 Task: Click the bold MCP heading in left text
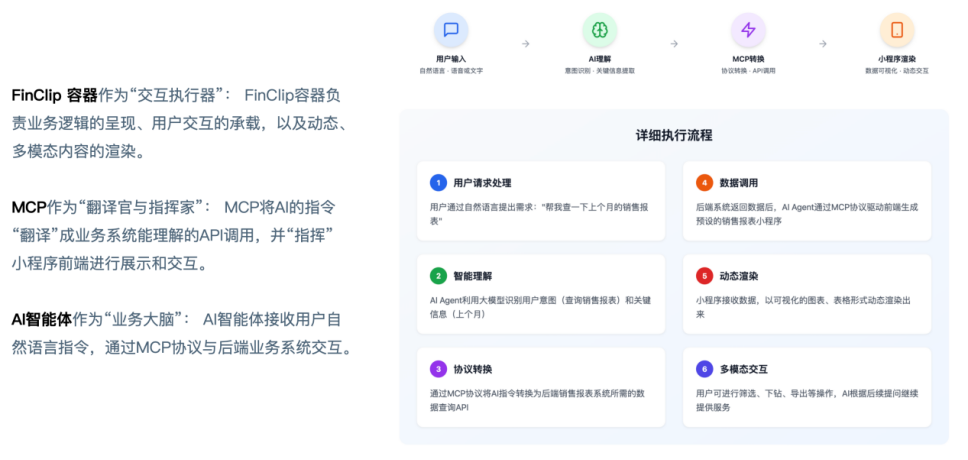coord(28,207)
